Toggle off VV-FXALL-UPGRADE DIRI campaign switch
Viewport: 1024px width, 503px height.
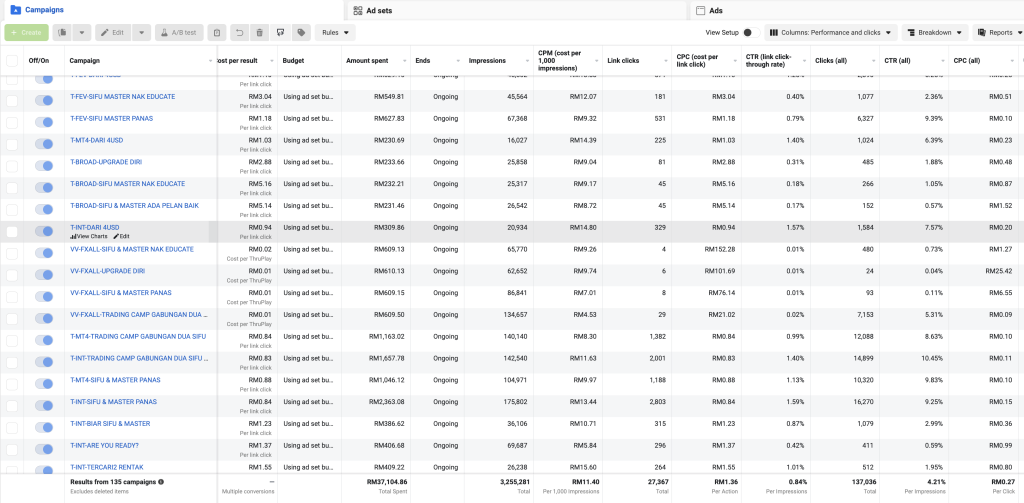(x=44, y=274)
